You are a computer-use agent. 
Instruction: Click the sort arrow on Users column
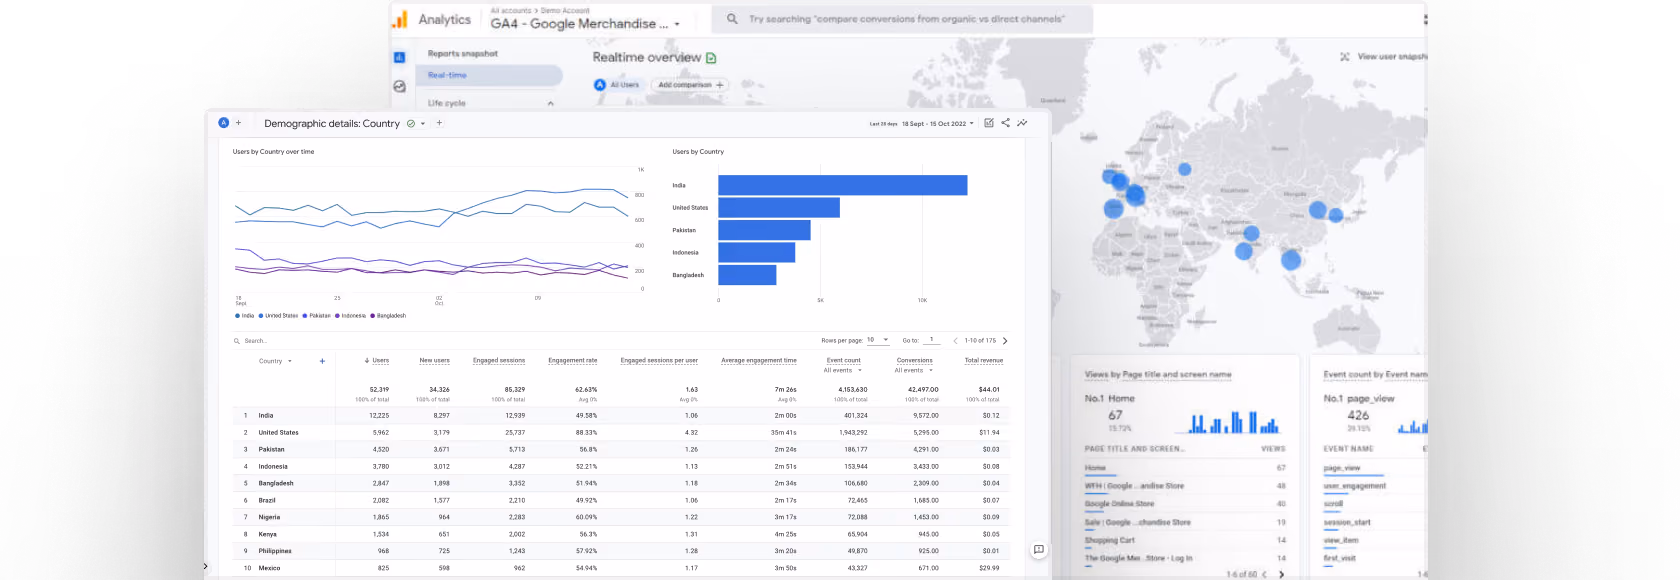pyautogui.click(x=367, y=360)
